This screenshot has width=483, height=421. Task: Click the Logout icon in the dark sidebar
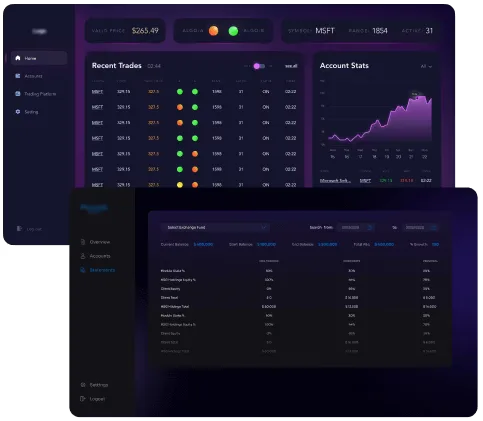pos(83,399)
